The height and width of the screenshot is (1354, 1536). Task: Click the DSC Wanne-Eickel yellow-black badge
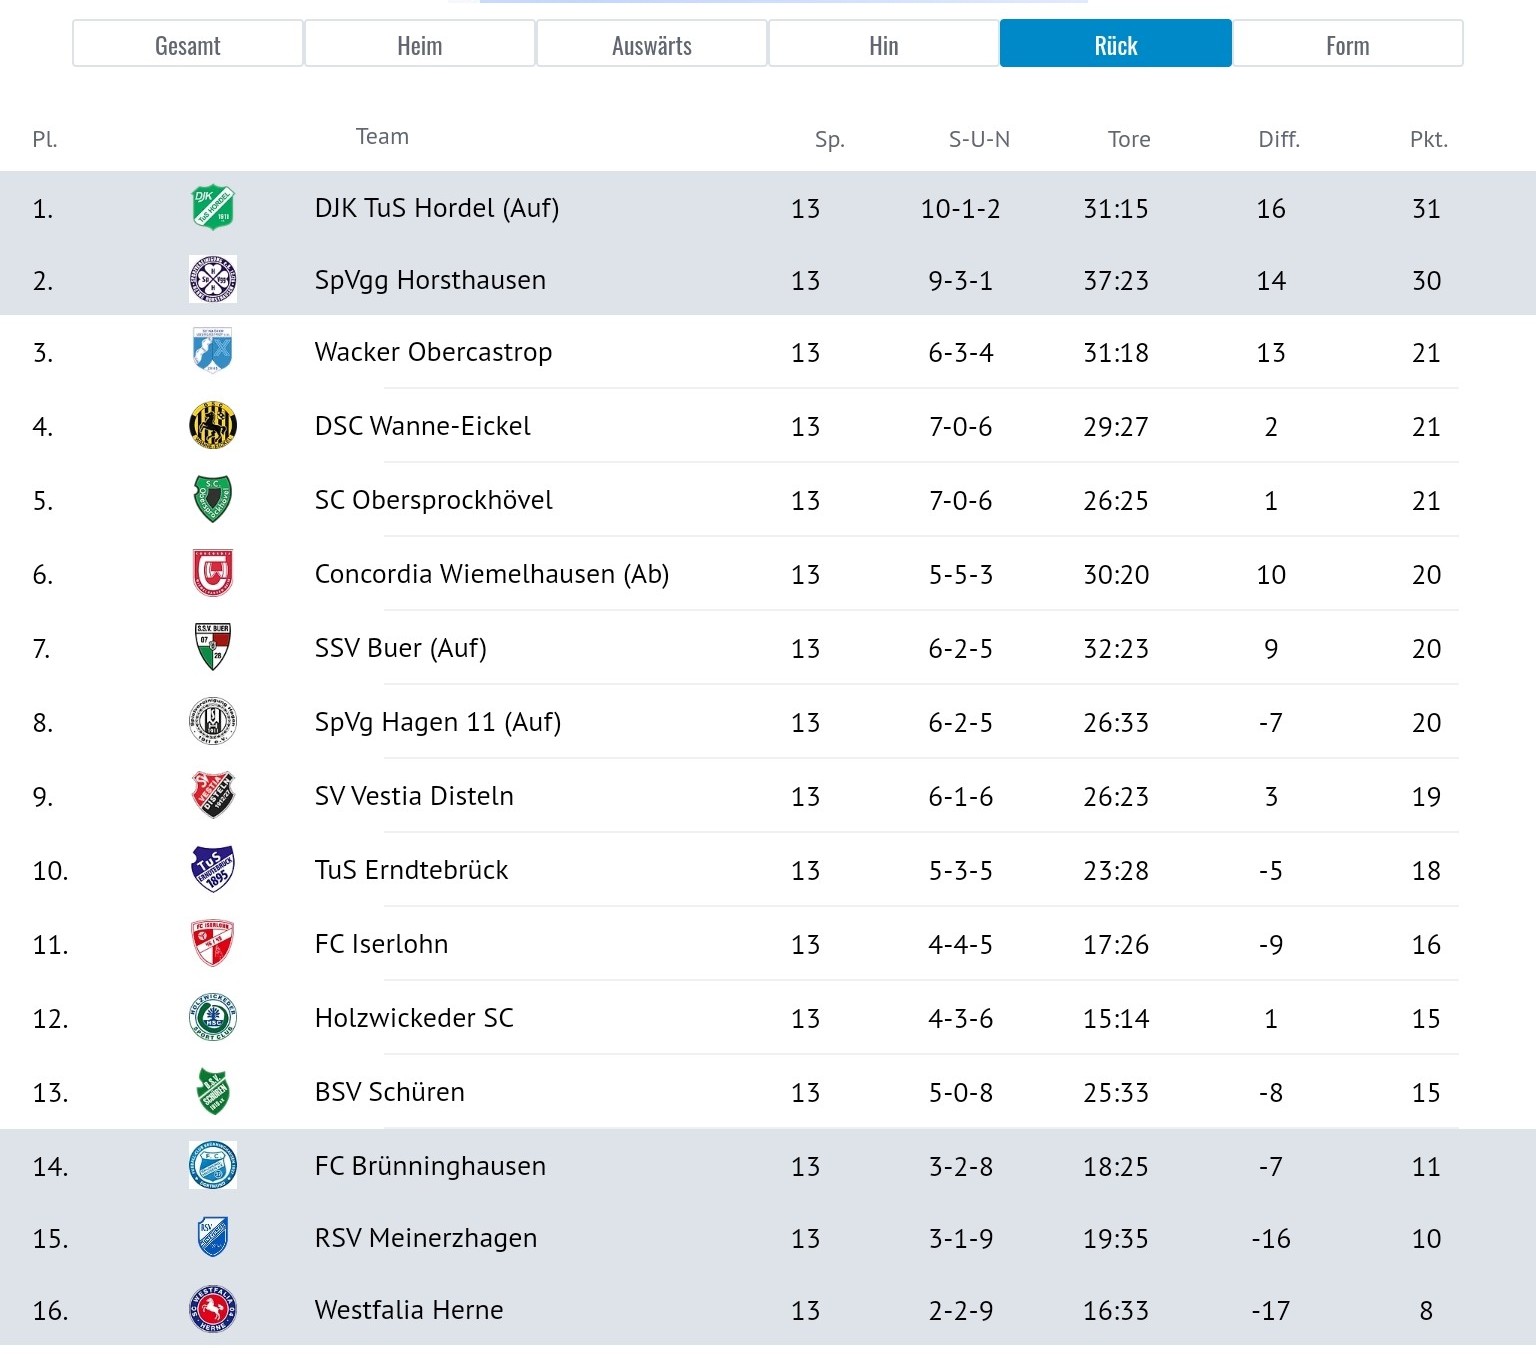pos(213,425)
